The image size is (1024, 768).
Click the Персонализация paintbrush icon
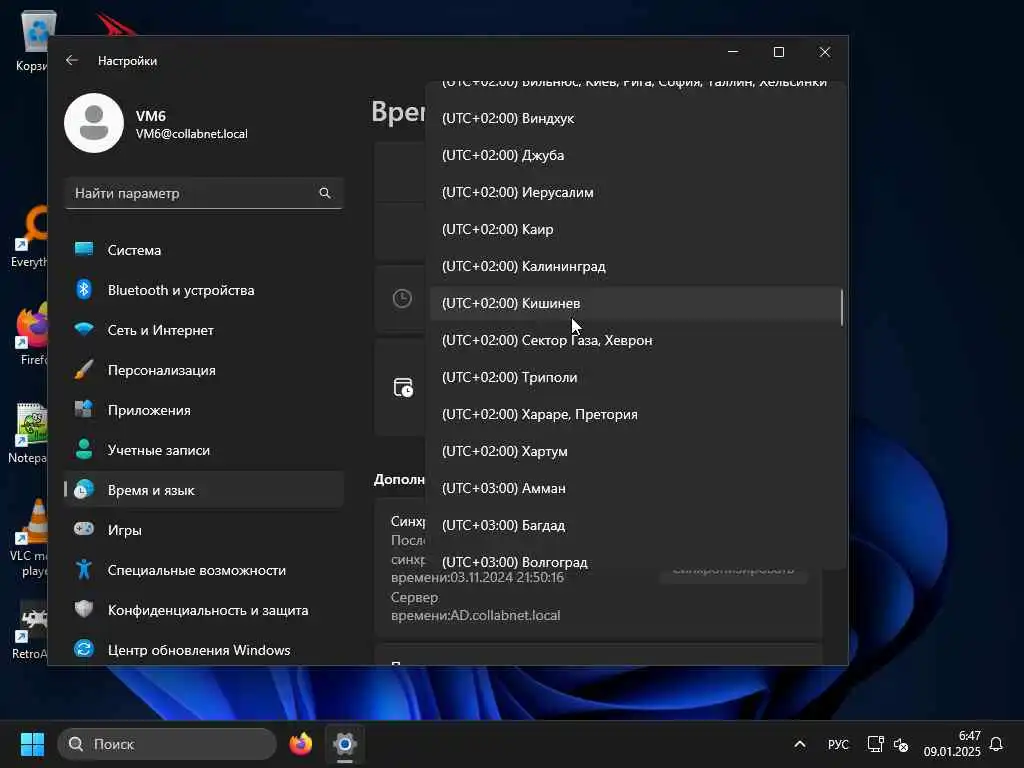pyautogui.click(x=84, y=370)
